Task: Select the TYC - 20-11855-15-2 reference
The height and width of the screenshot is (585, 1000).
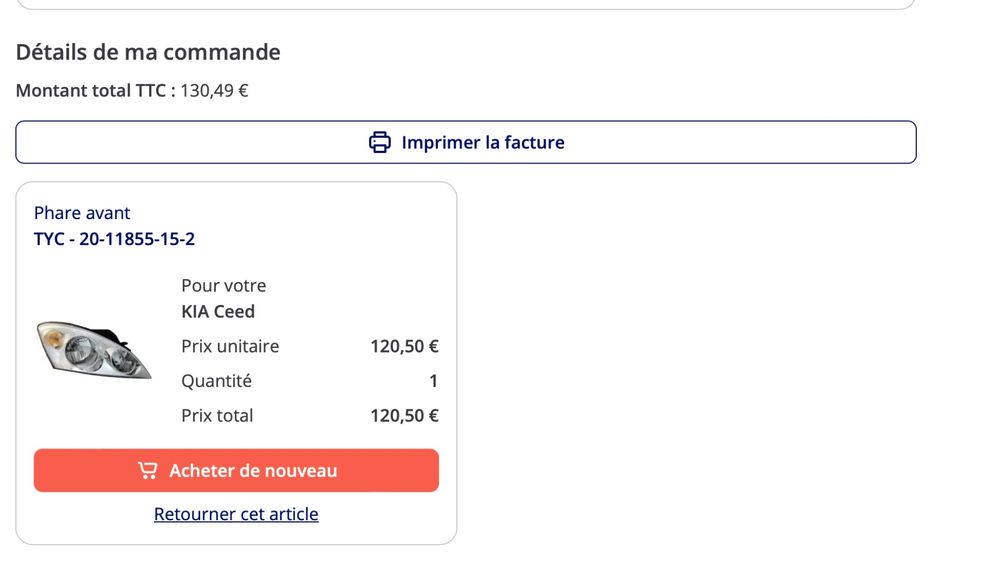Action: 114,239
